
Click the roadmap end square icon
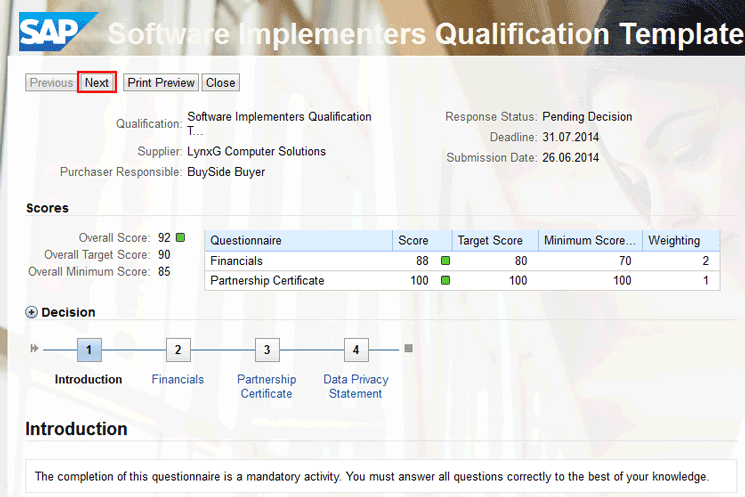pos(409,349)
